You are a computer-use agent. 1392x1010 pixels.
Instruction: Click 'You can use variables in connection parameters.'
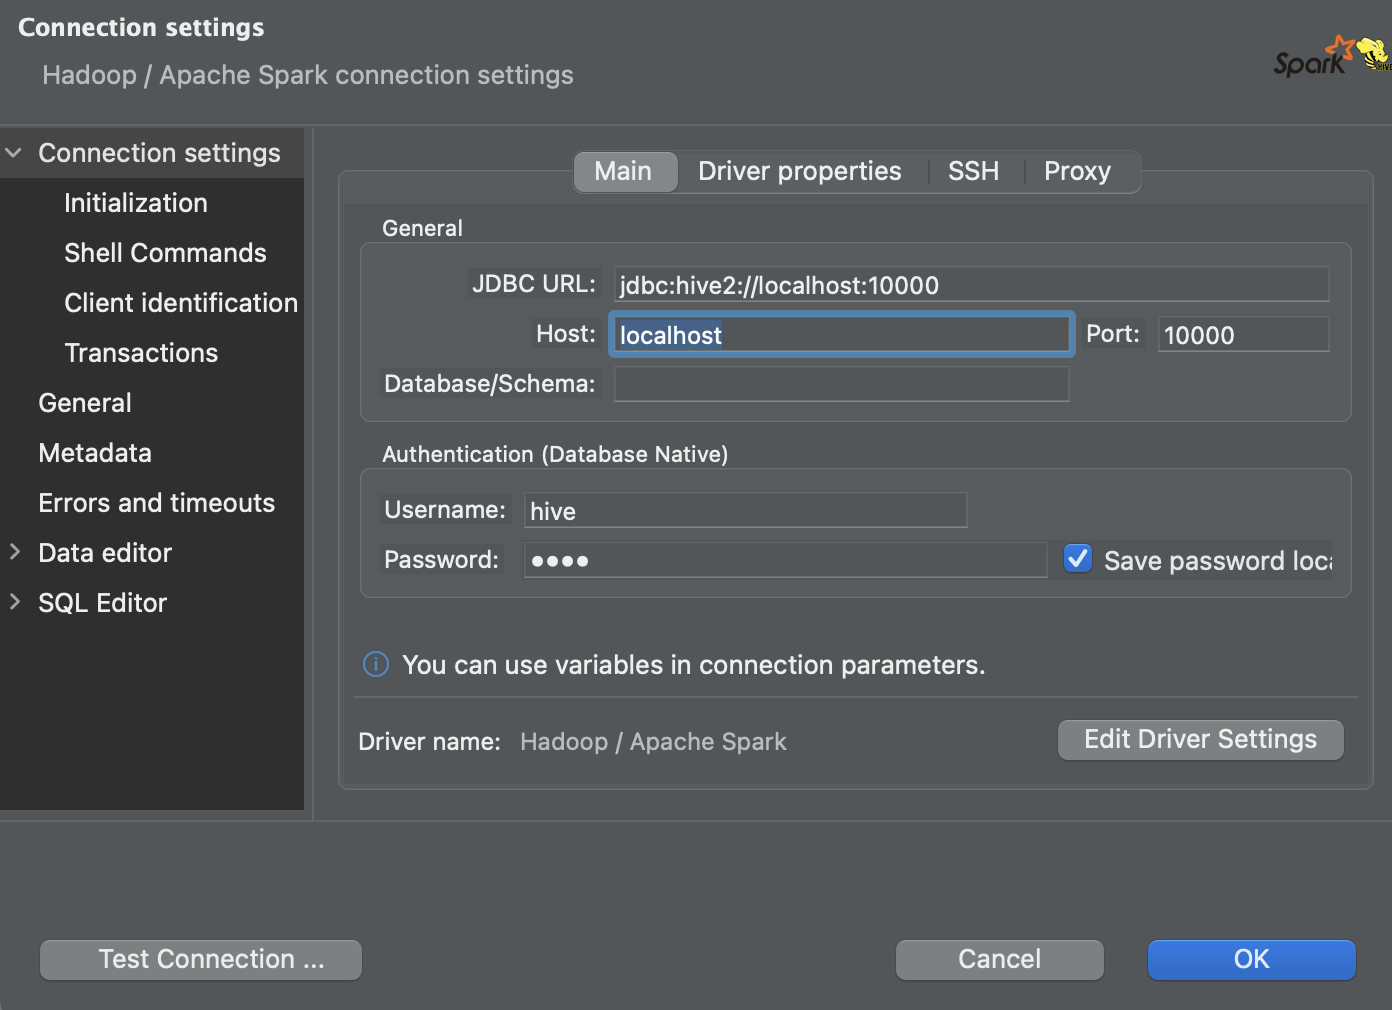point(694,665)
